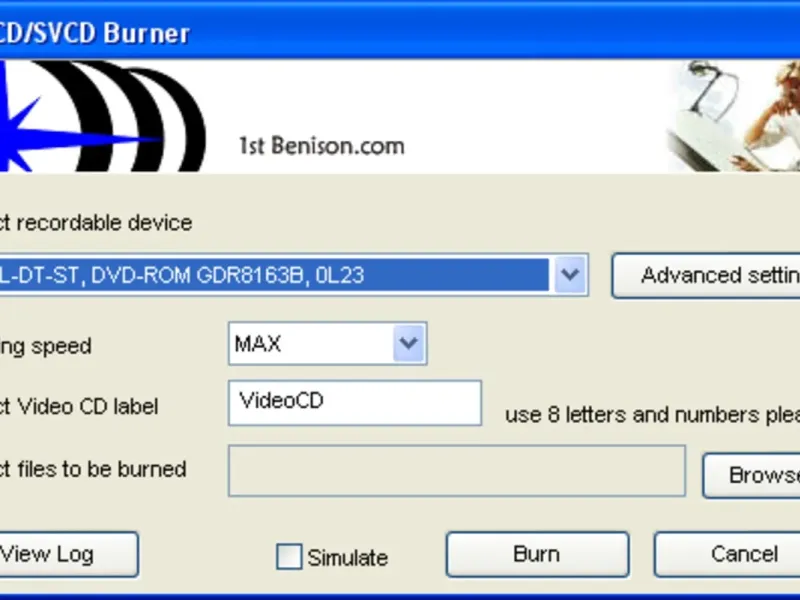This screenshot has height=600, width=800.
Task: Click Browse to choose files
Action: point(751,476)
